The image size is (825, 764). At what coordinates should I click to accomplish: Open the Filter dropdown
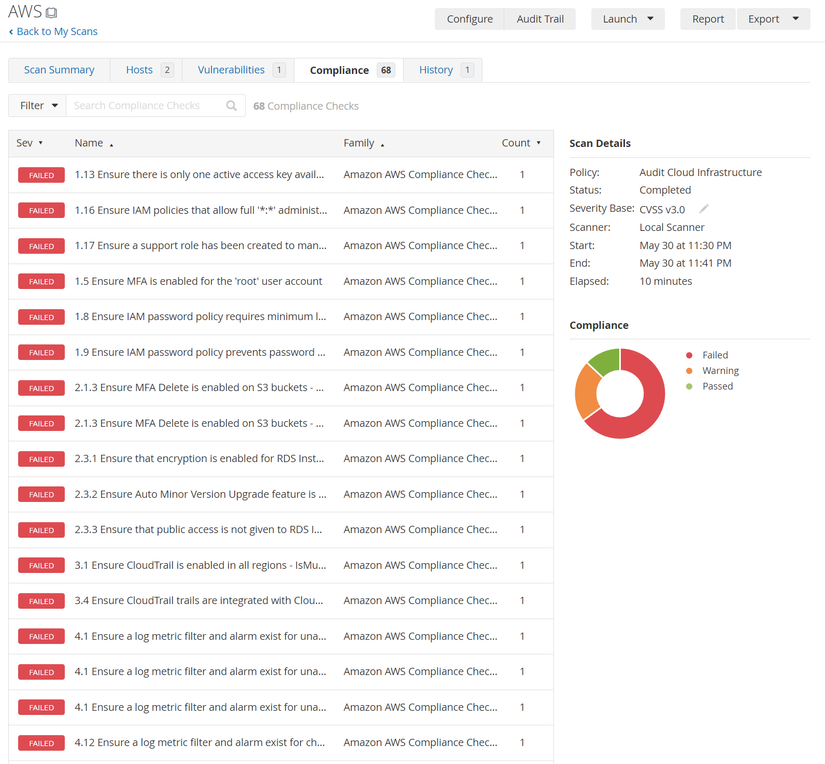tap(37, 106)
